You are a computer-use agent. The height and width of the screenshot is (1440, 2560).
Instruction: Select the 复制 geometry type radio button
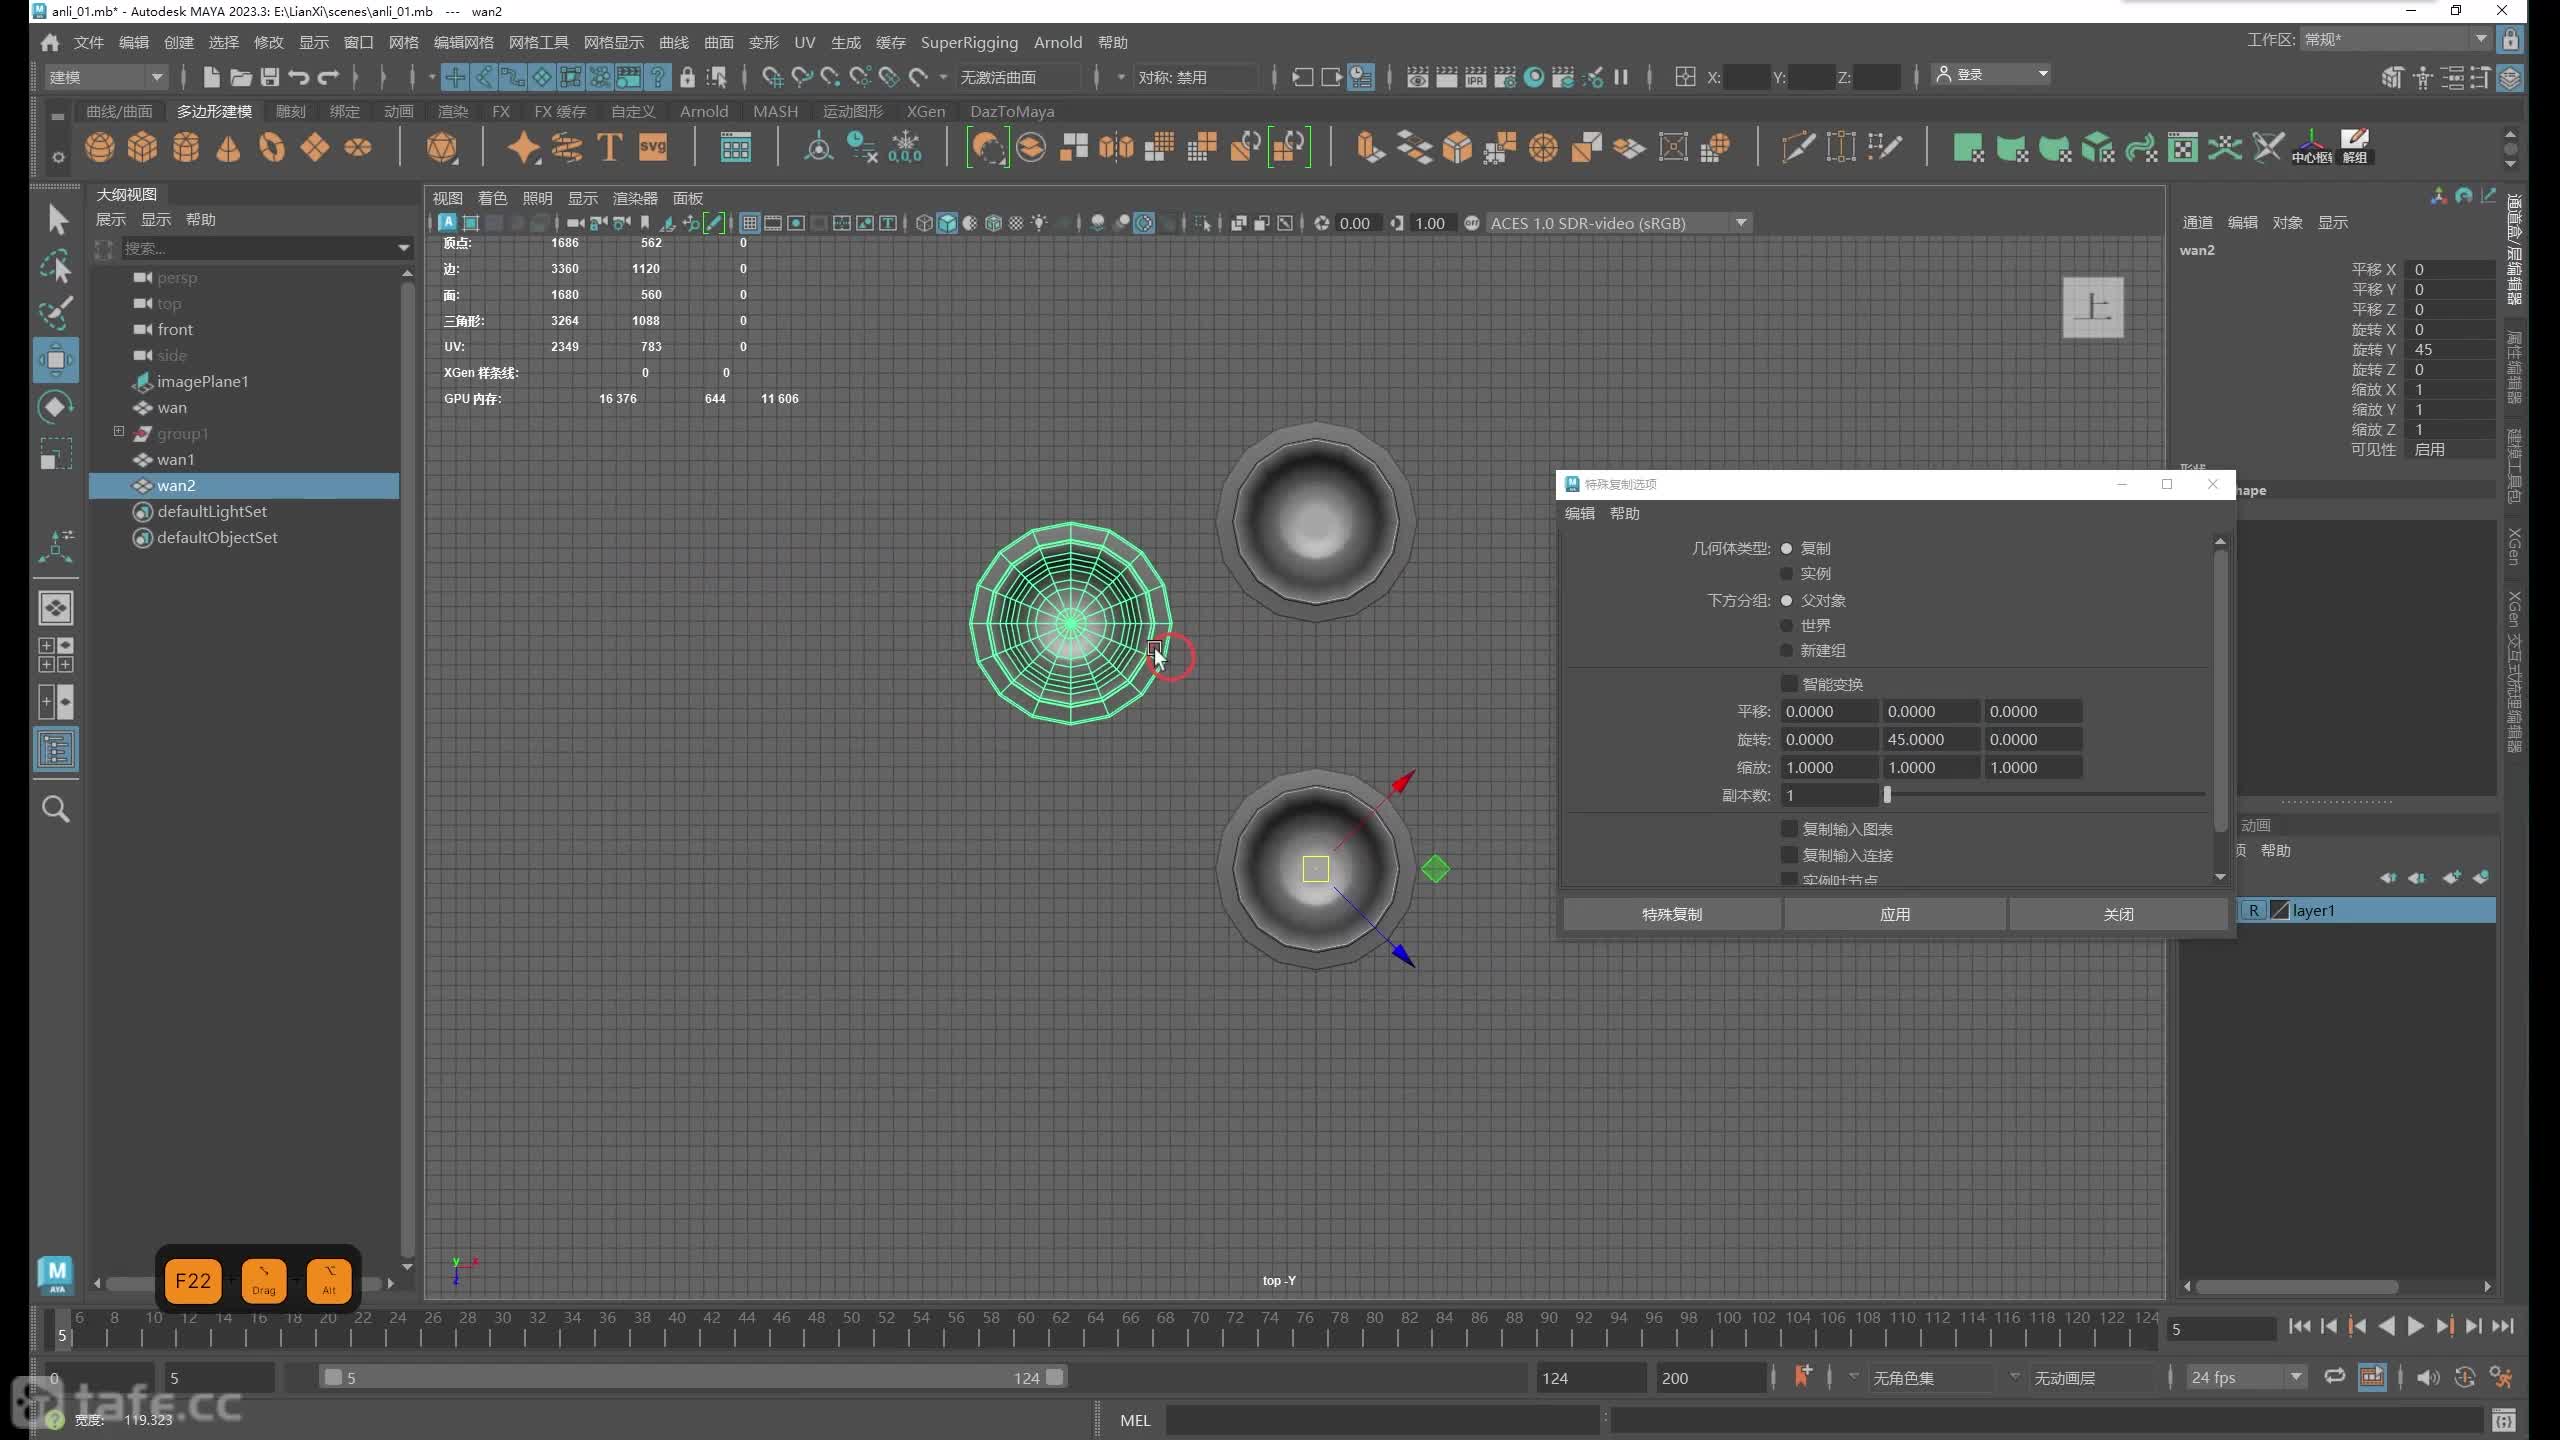(1786, 548)
